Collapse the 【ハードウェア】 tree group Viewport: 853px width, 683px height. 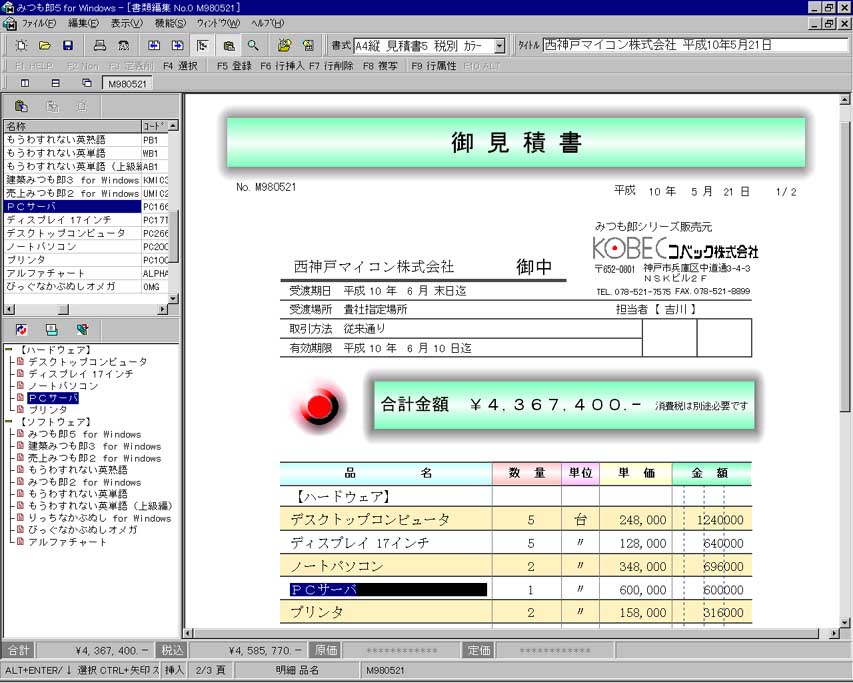8,349
